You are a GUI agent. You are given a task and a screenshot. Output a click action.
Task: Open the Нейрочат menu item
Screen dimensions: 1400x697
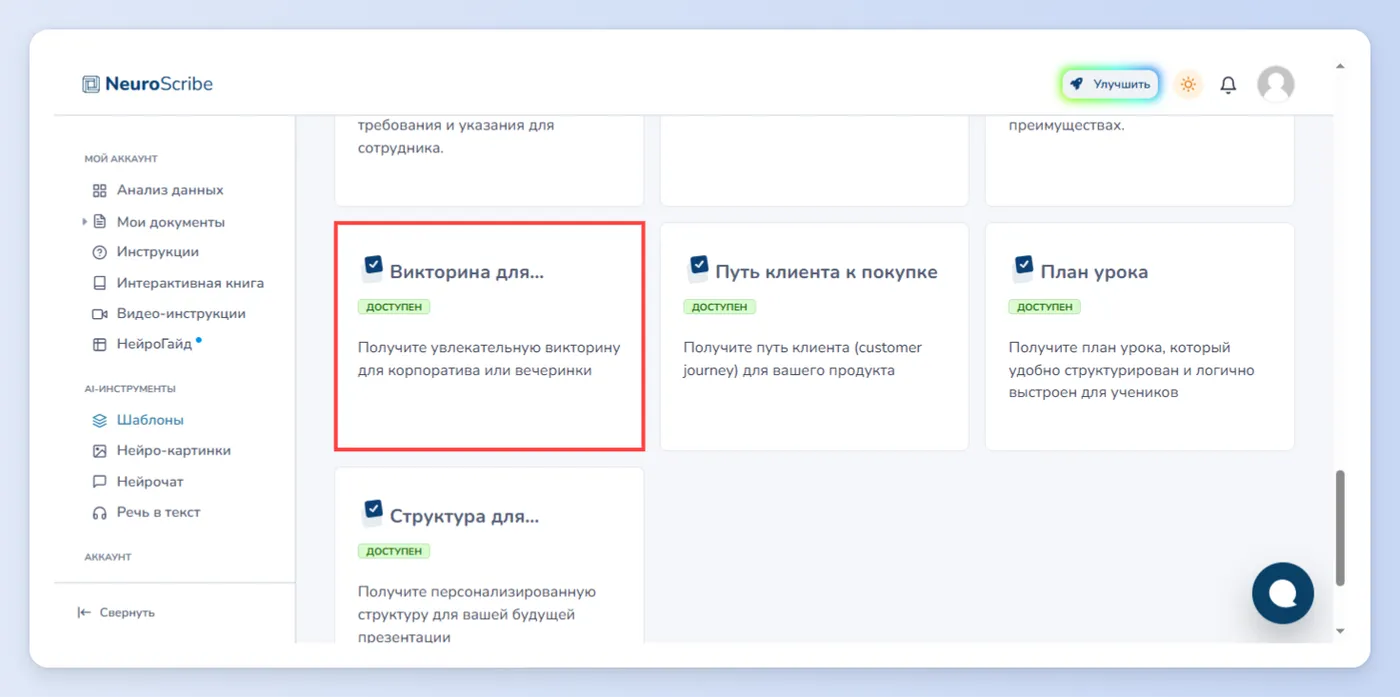150,482
